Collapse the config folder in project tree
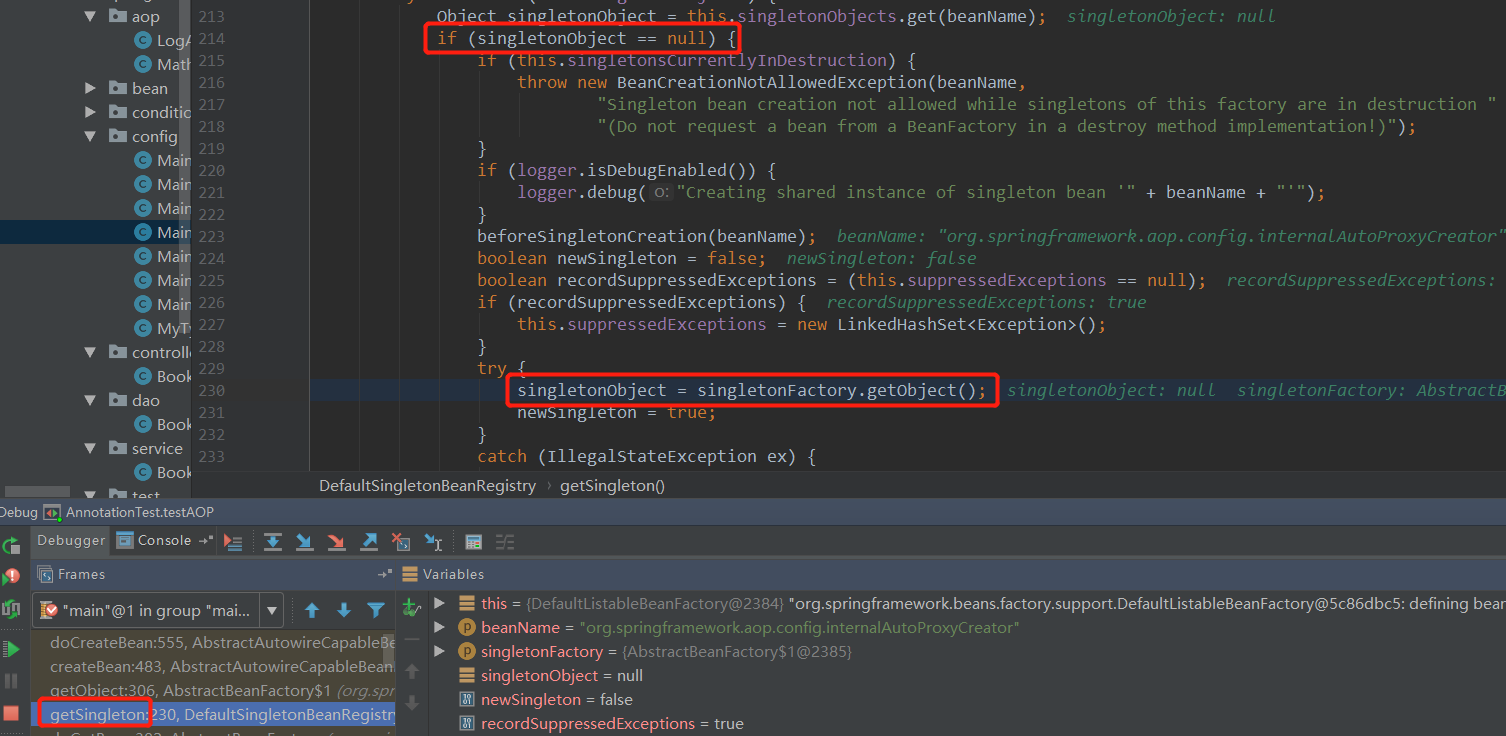The width and height of the screenshot is (1506, 736). [x=90, y=136]
